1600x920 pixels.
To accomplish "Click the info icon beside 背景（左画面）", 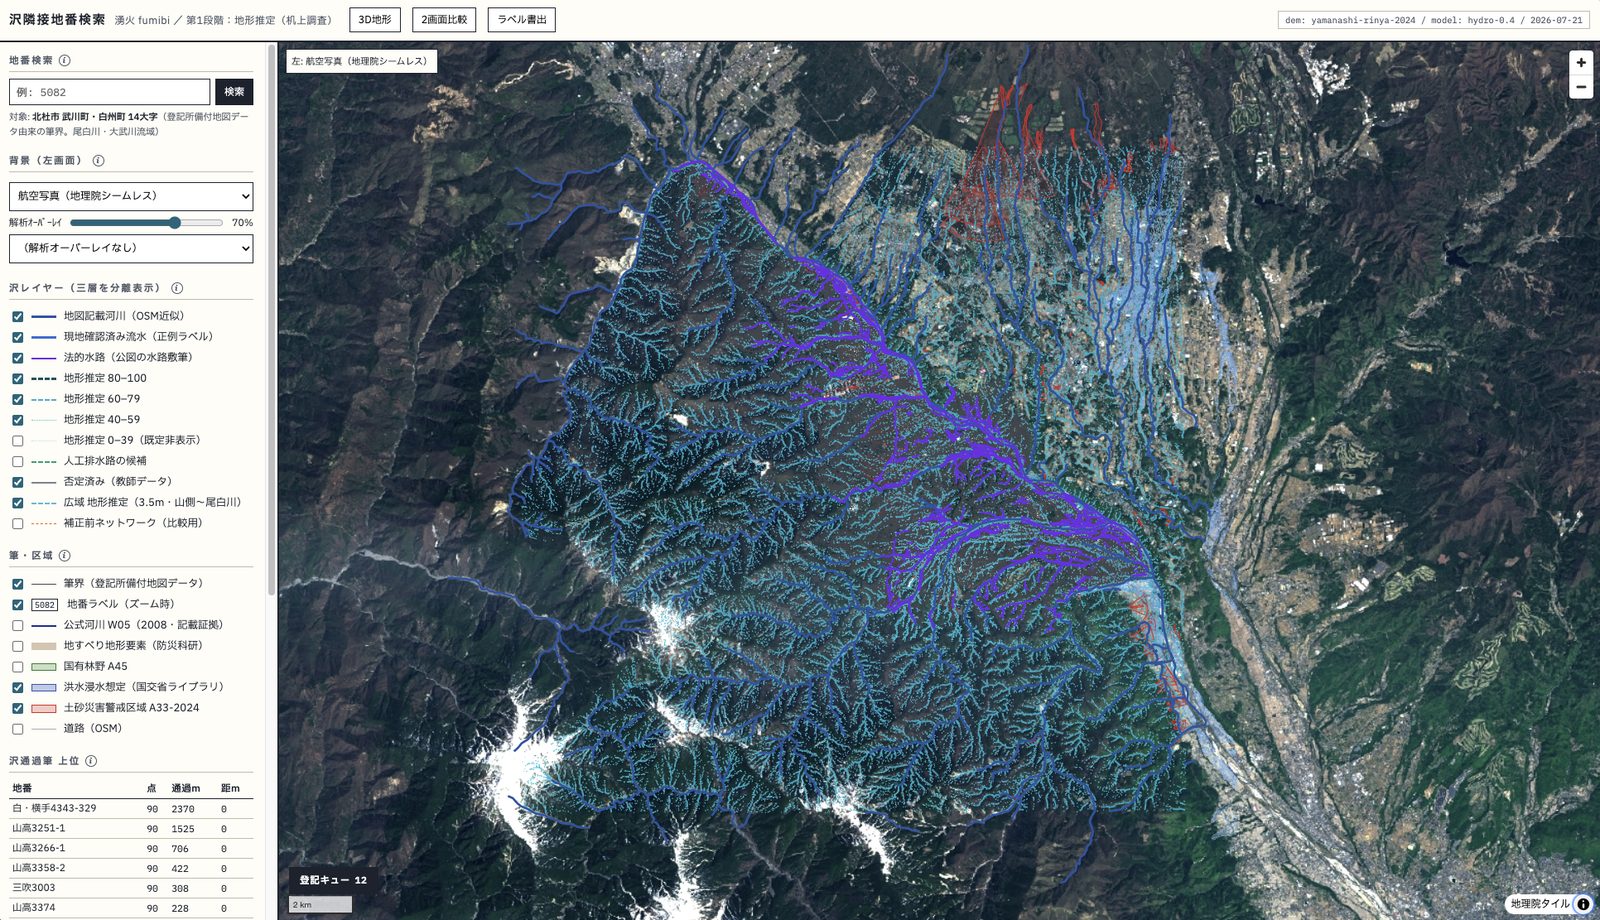I will [98, 160].
